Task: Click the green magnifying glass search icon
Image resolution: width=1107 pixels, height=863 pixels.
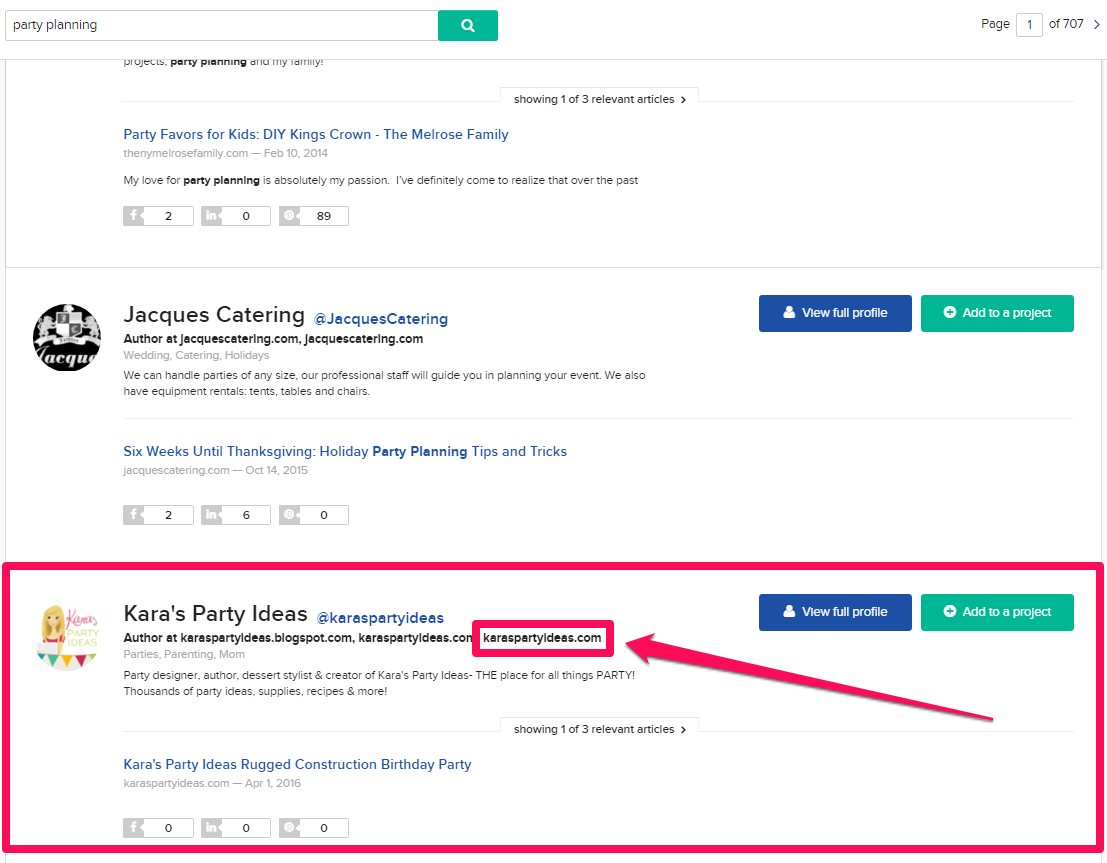Action: click(x=467, y=25)
